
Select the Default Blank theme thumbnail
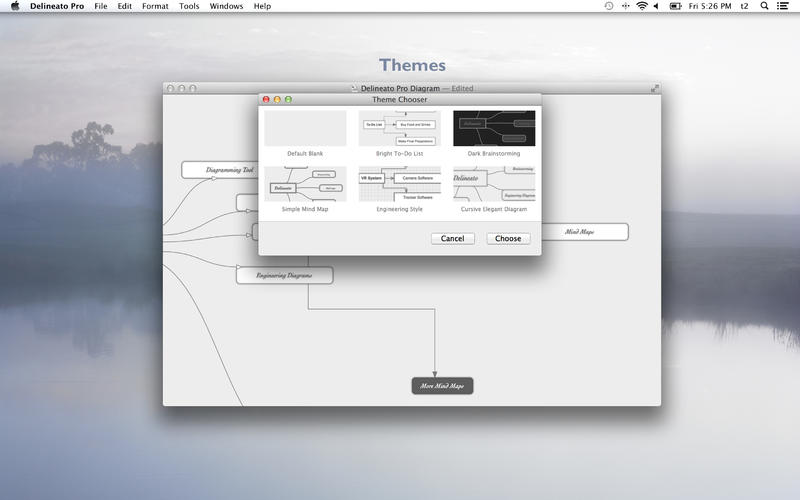click(305, 128)
